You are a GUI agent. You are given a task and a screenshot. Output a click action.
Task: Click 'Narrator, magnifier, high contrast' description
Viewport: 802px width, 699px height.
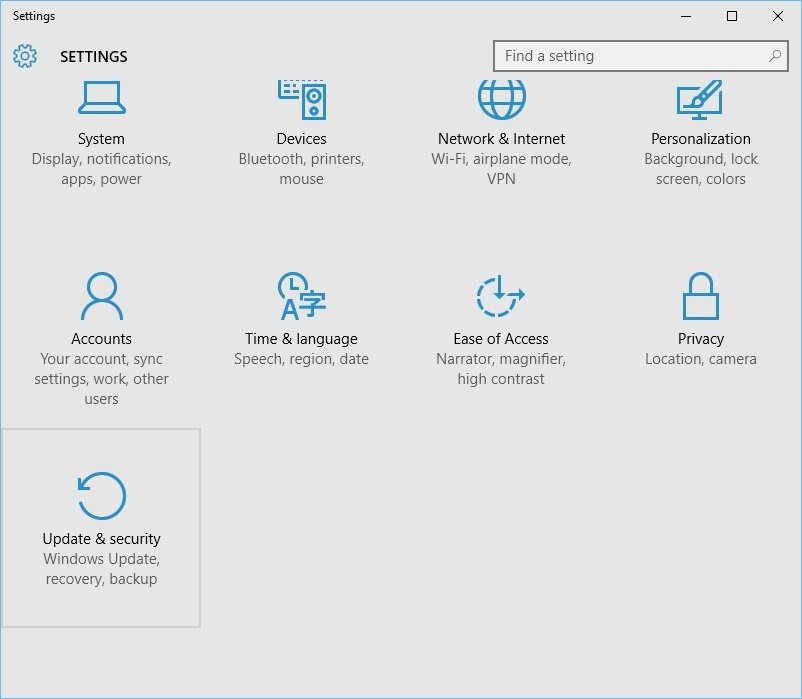point(501,369)
